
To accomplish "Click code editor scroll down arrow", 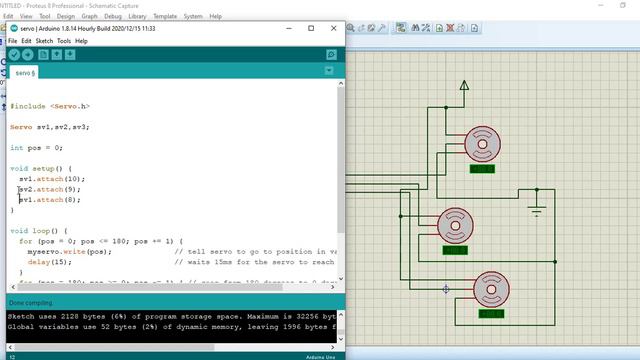I will point(341,279).
